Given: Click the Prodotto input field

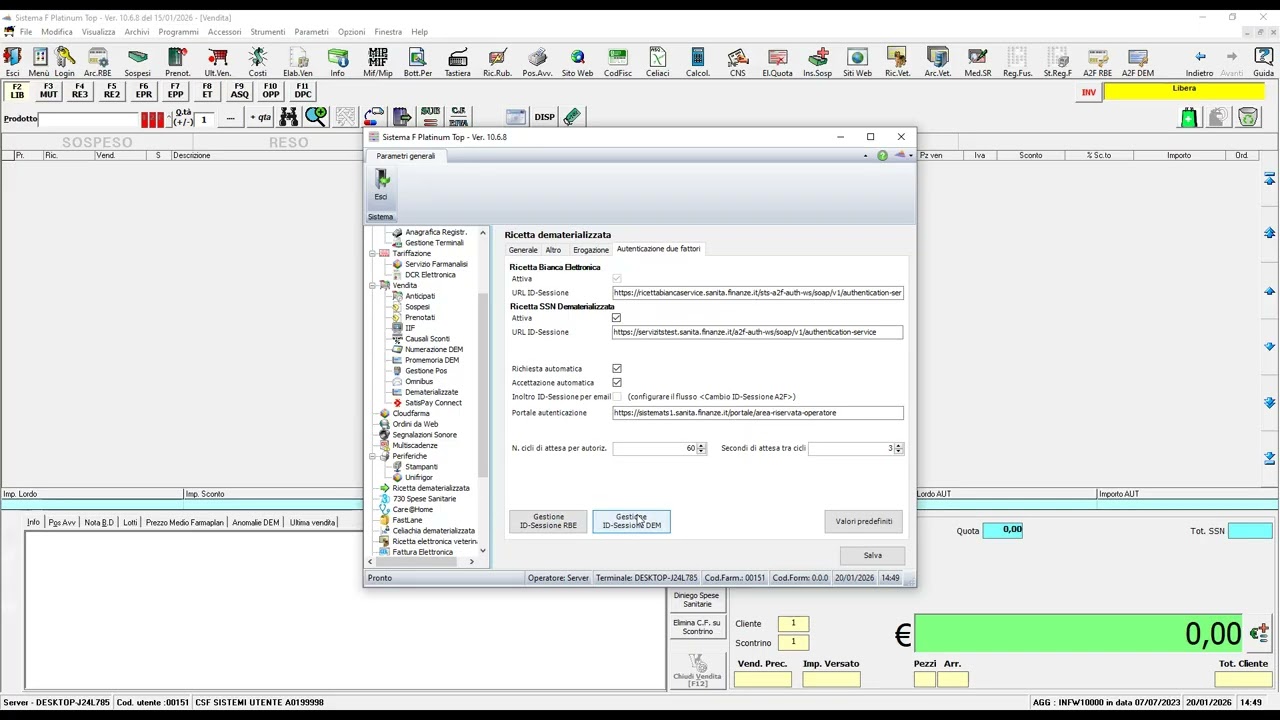Looking at the screenshot, I should [x=88, y=119].
